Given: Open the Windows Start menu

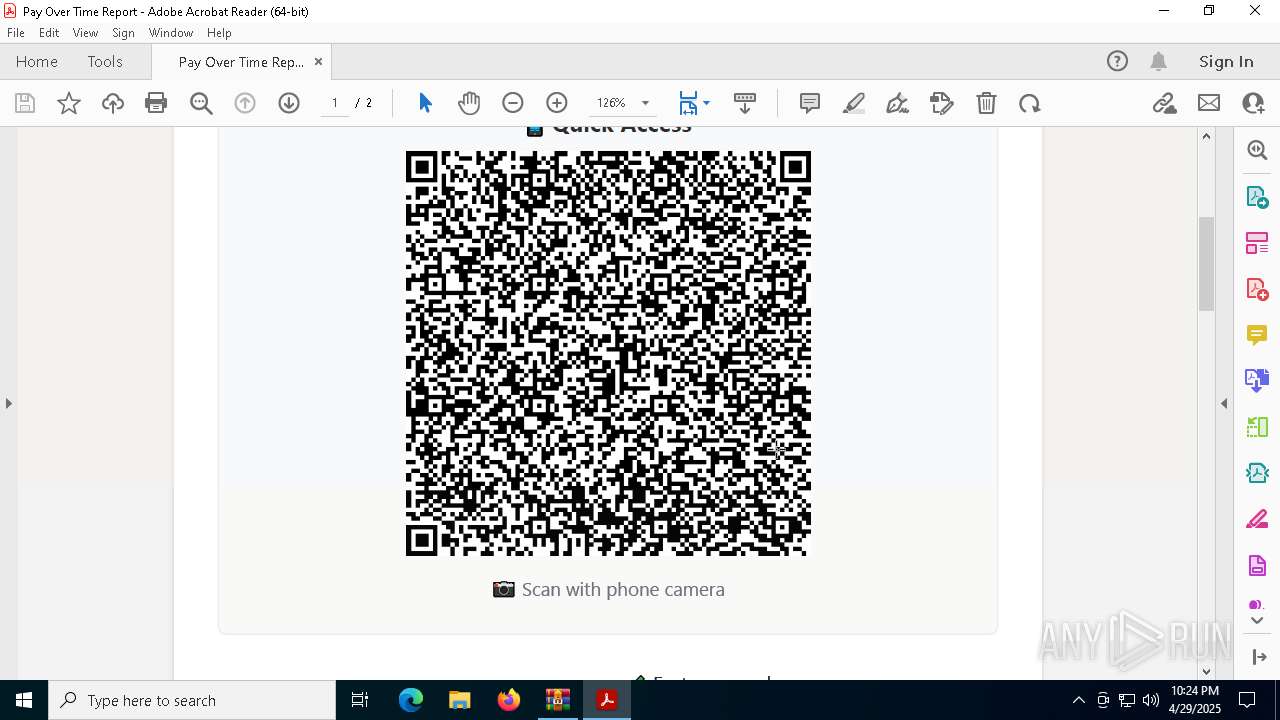Looking at the screenshot, I should pyautogui.click(x=24, y=700).
